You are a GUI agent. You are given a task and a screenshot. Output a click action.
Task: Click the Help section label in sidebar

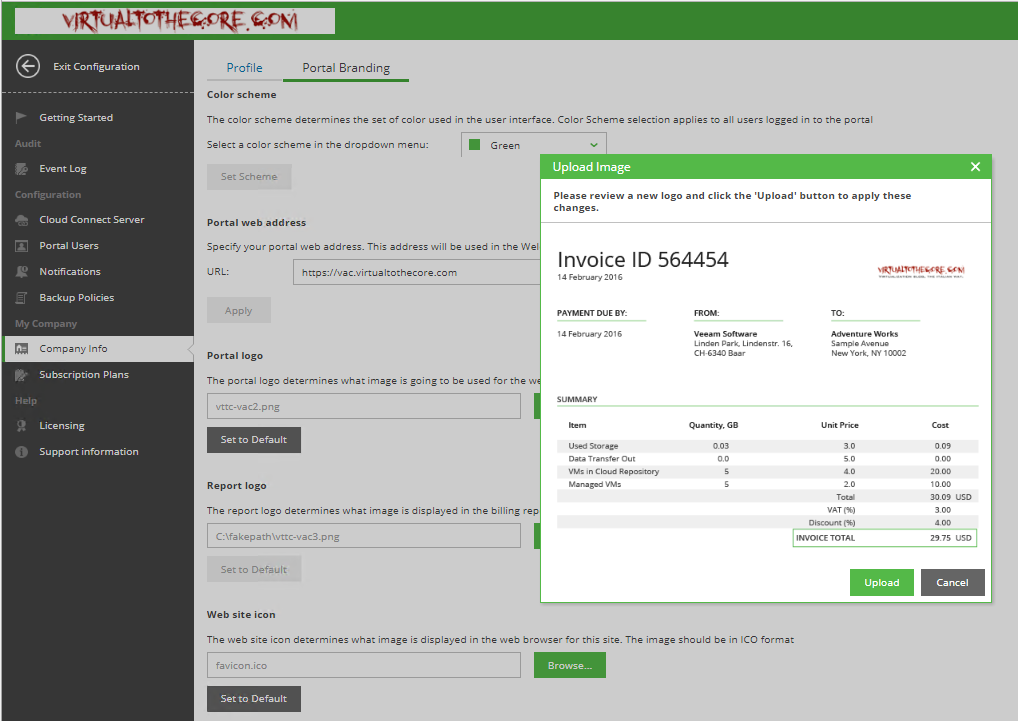pos(26,401)
